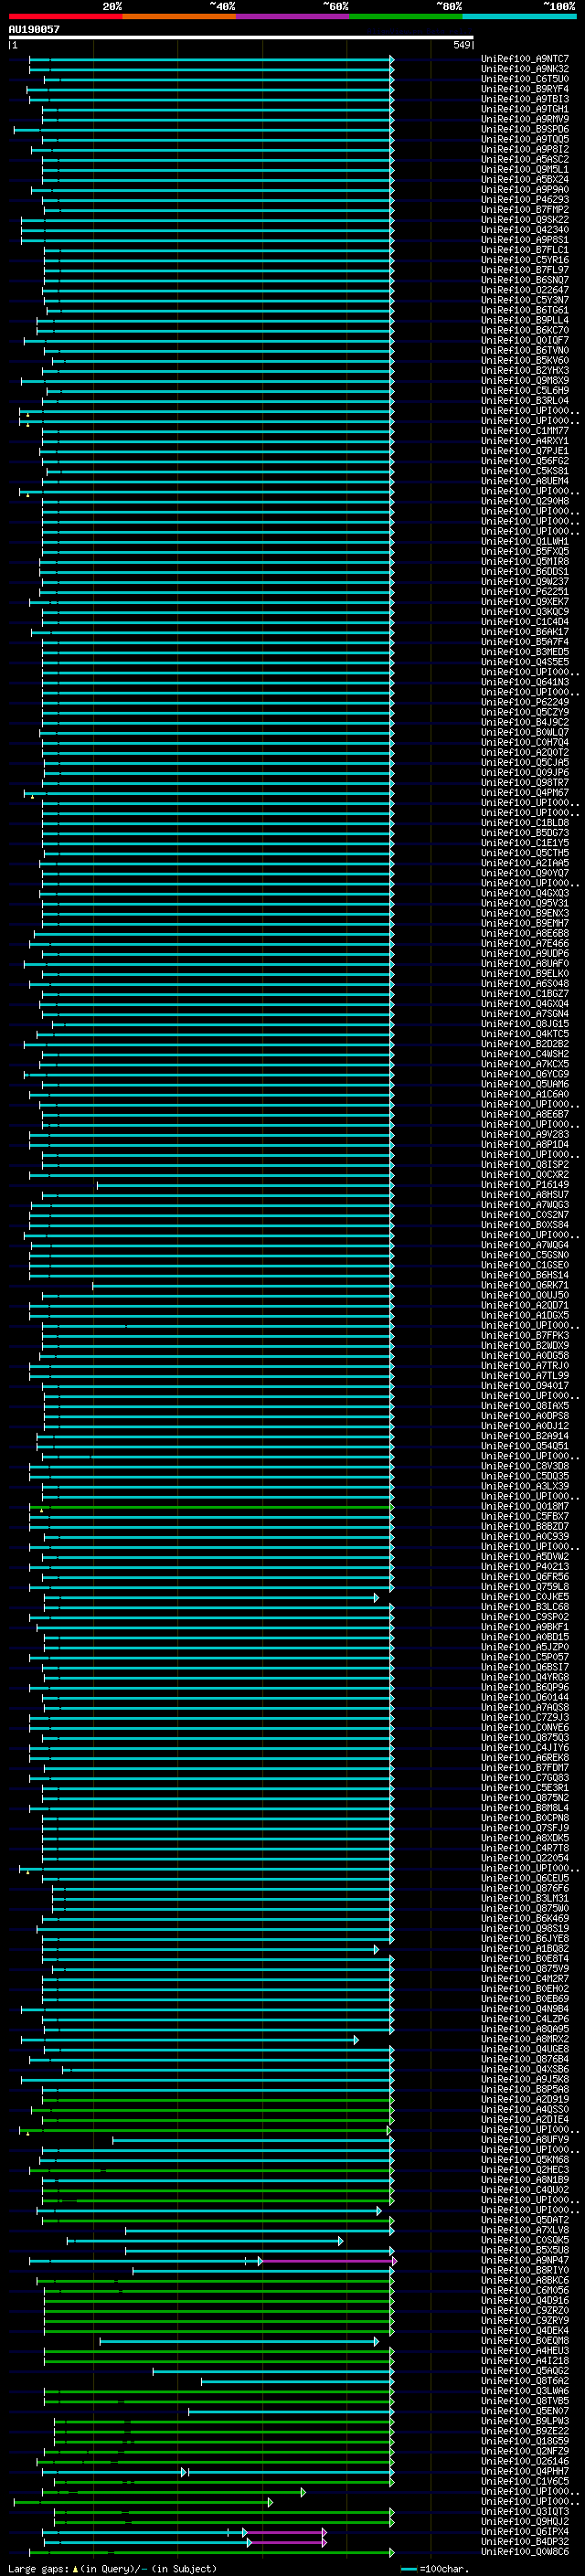Select hit UniRef100_B9PLL4

525,320
